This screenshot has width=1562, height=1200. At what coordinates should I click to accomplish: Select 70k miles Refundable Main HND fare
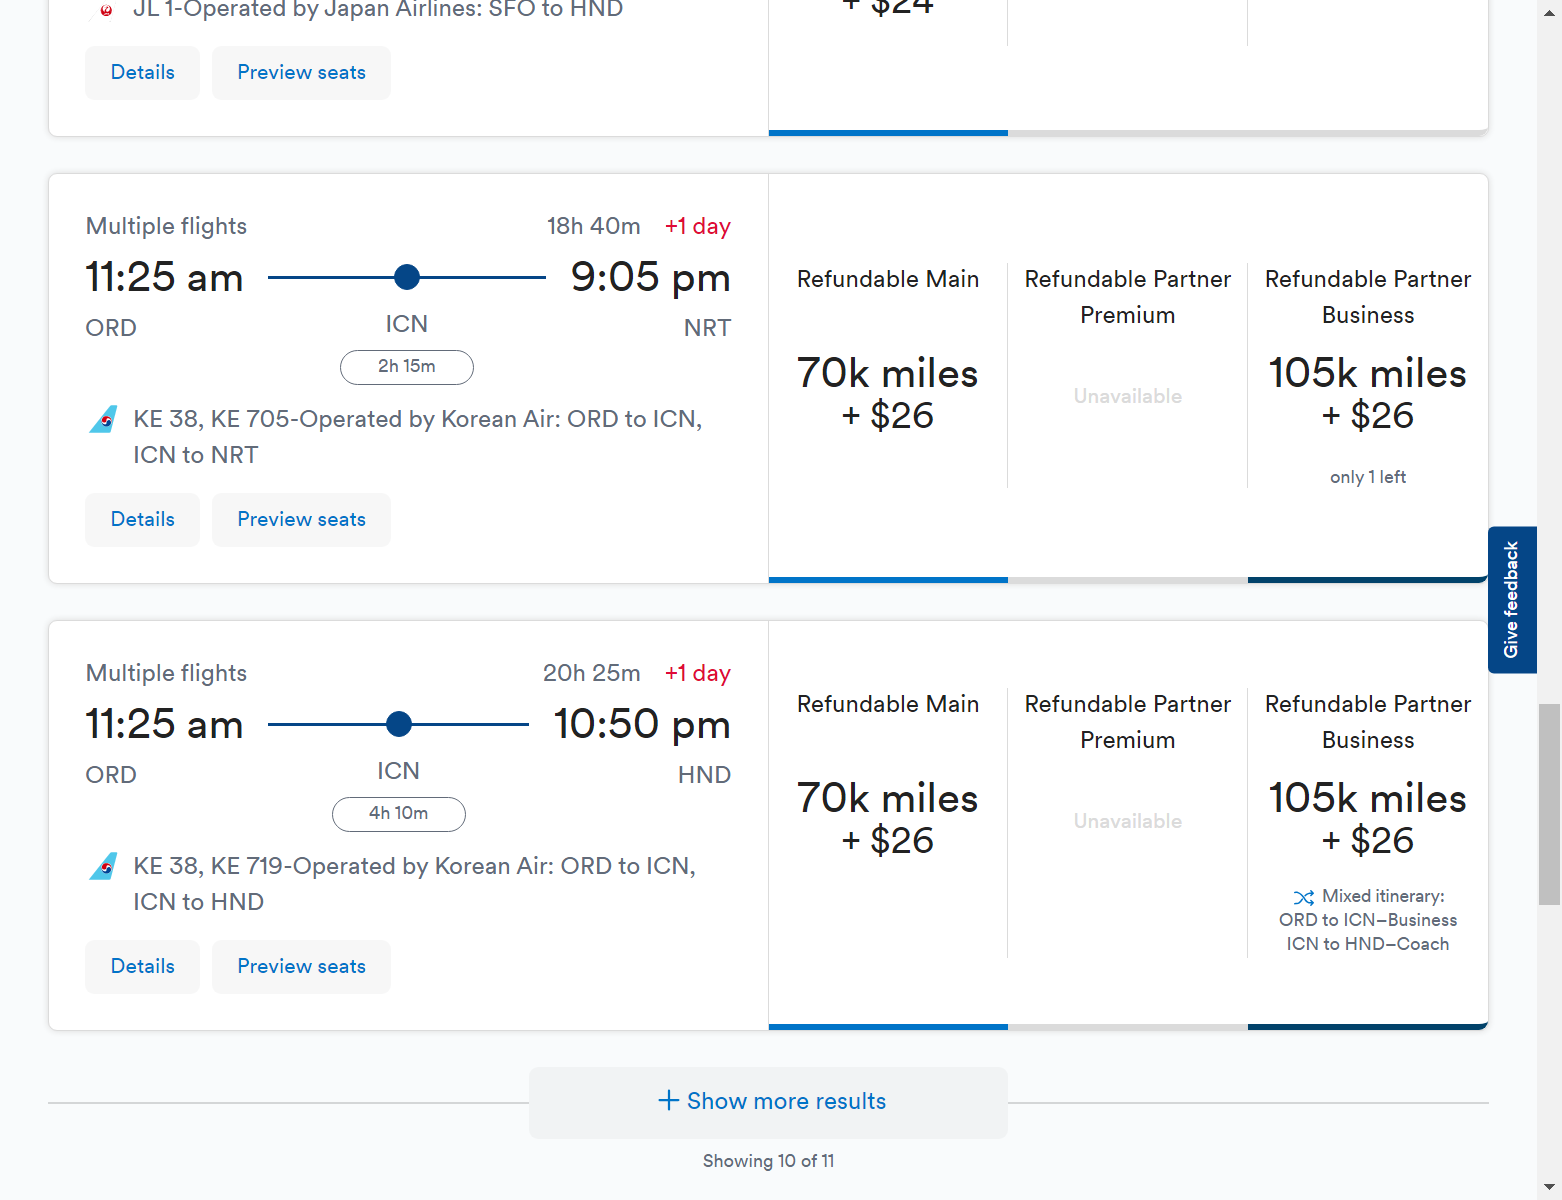pyautogui.click(x=887, y=819)
